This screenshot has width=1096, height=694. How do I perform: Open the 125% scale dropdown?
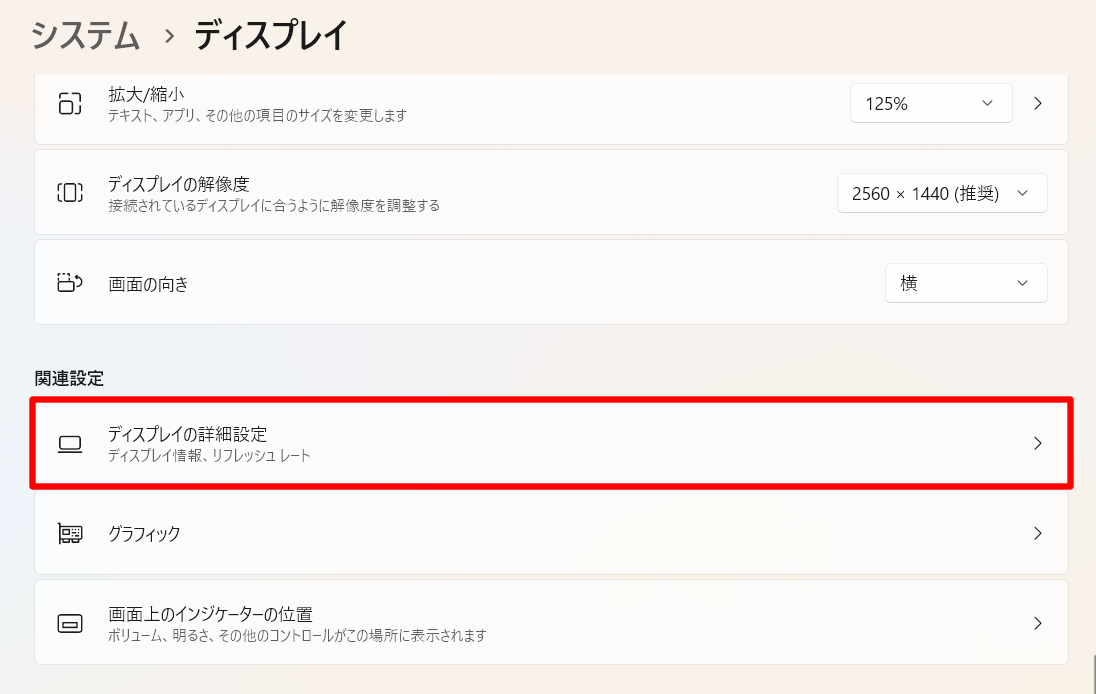click(931, 103)
